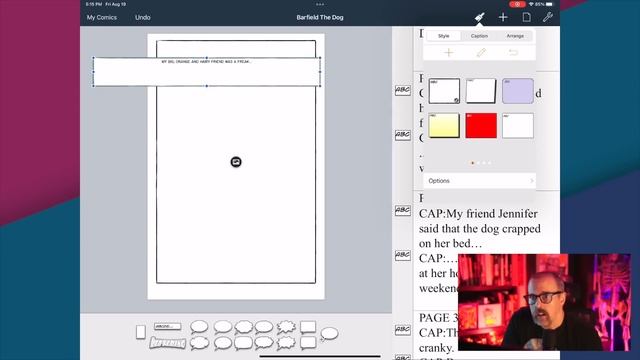Pick the first wavy speech balloon, bottom row
Viewport: 640px width, 360px height.
(199, 343)
